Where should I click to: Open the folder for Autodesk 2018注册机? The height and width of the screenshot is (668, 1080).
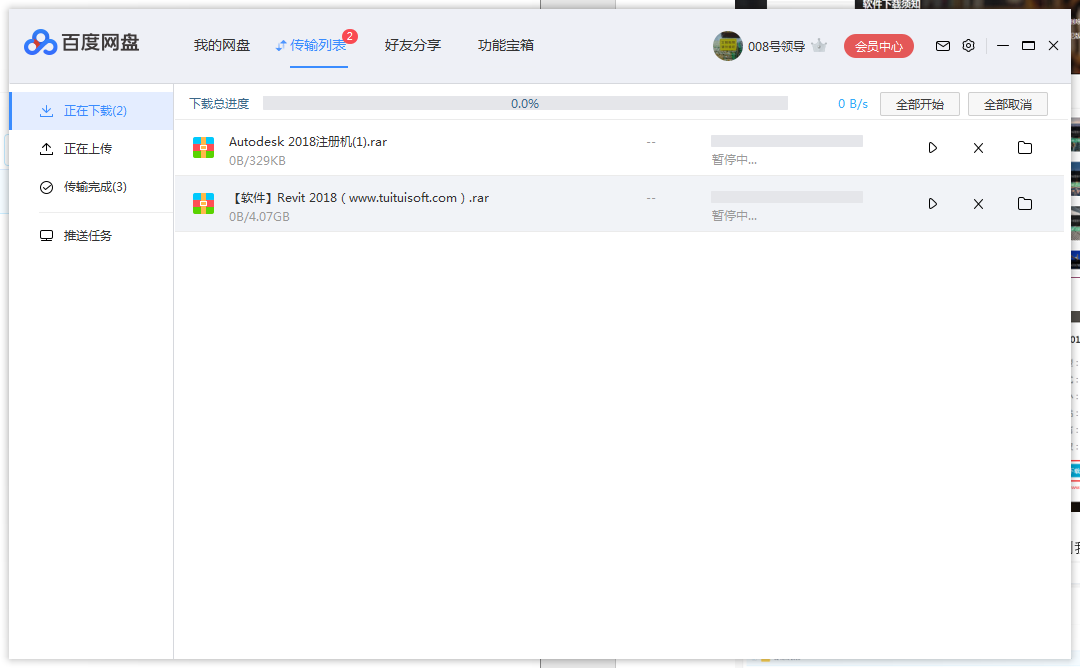click(1025, 147)
